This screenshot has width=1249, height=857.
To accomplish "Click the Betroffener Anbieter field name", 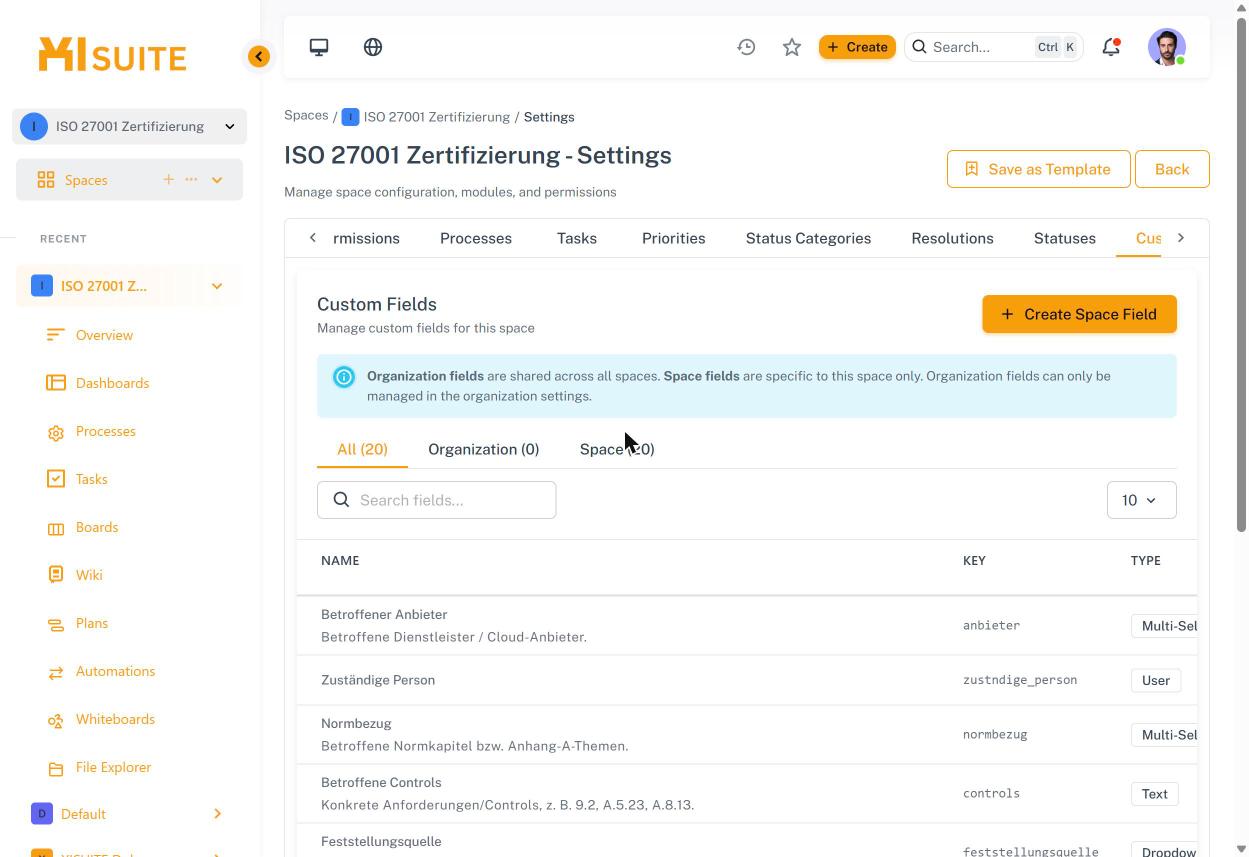I will (384, 614).
